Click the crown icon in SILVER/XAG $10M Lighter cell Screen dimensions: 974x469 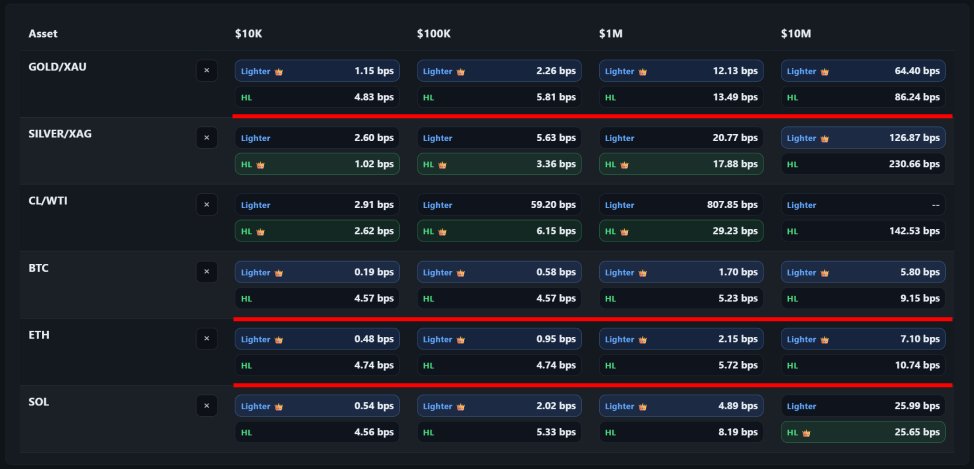[x=825, y=139]
